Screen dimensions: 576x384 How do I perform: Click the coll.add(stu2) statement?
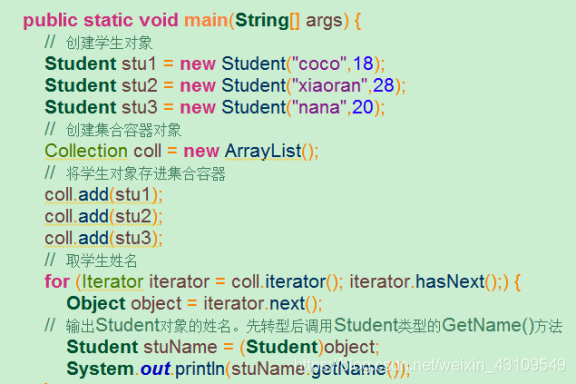click(x=103, y=216)
